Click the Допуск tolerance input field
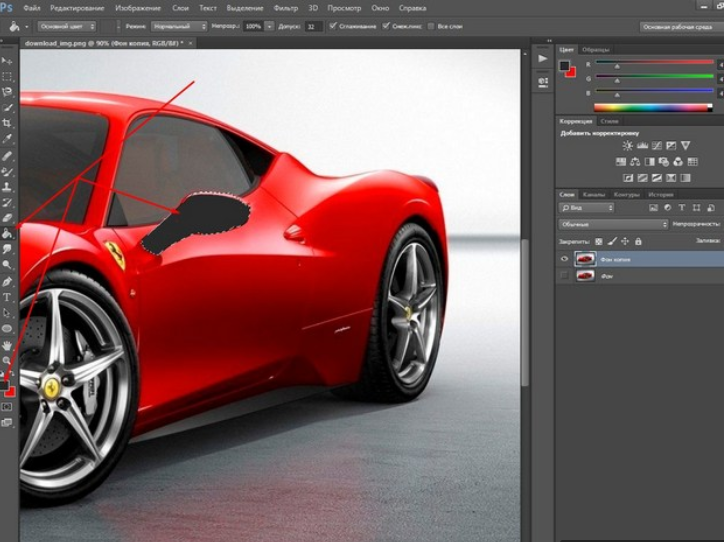Viewport: 725px width, 542px height. pos(313,26)
